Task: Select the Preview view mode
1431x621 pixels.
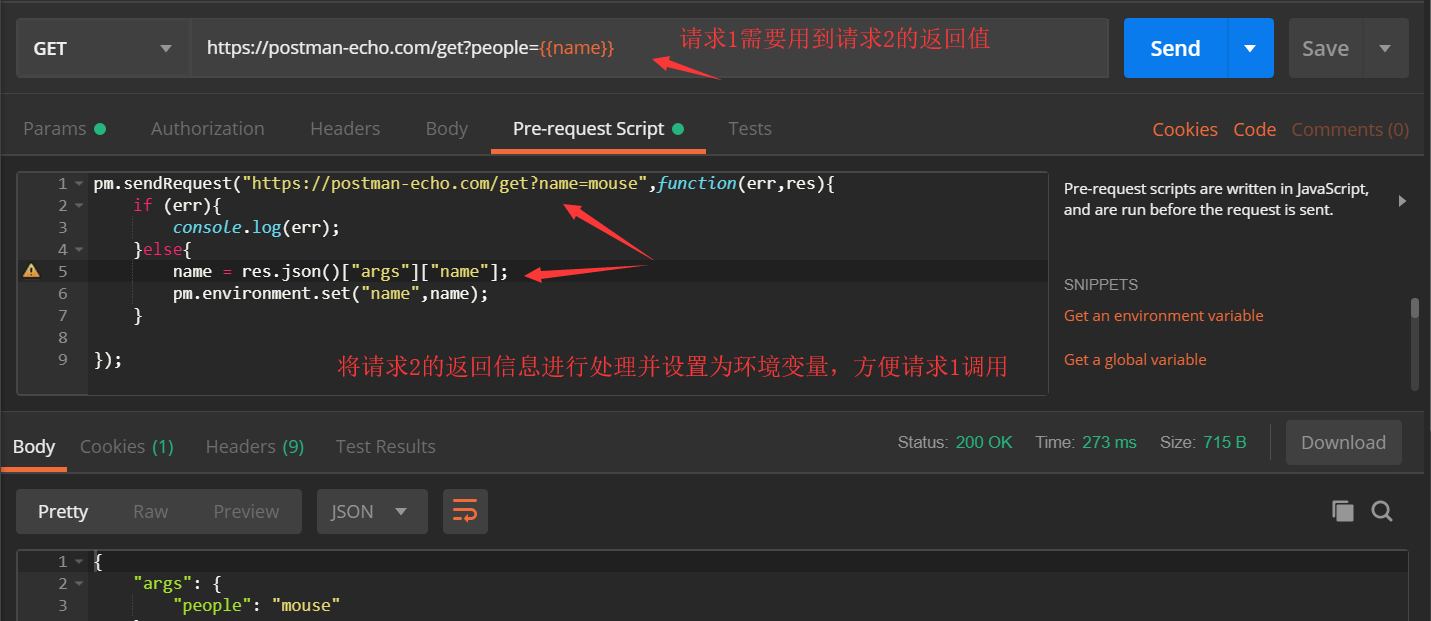Action: tap(246, 511)
